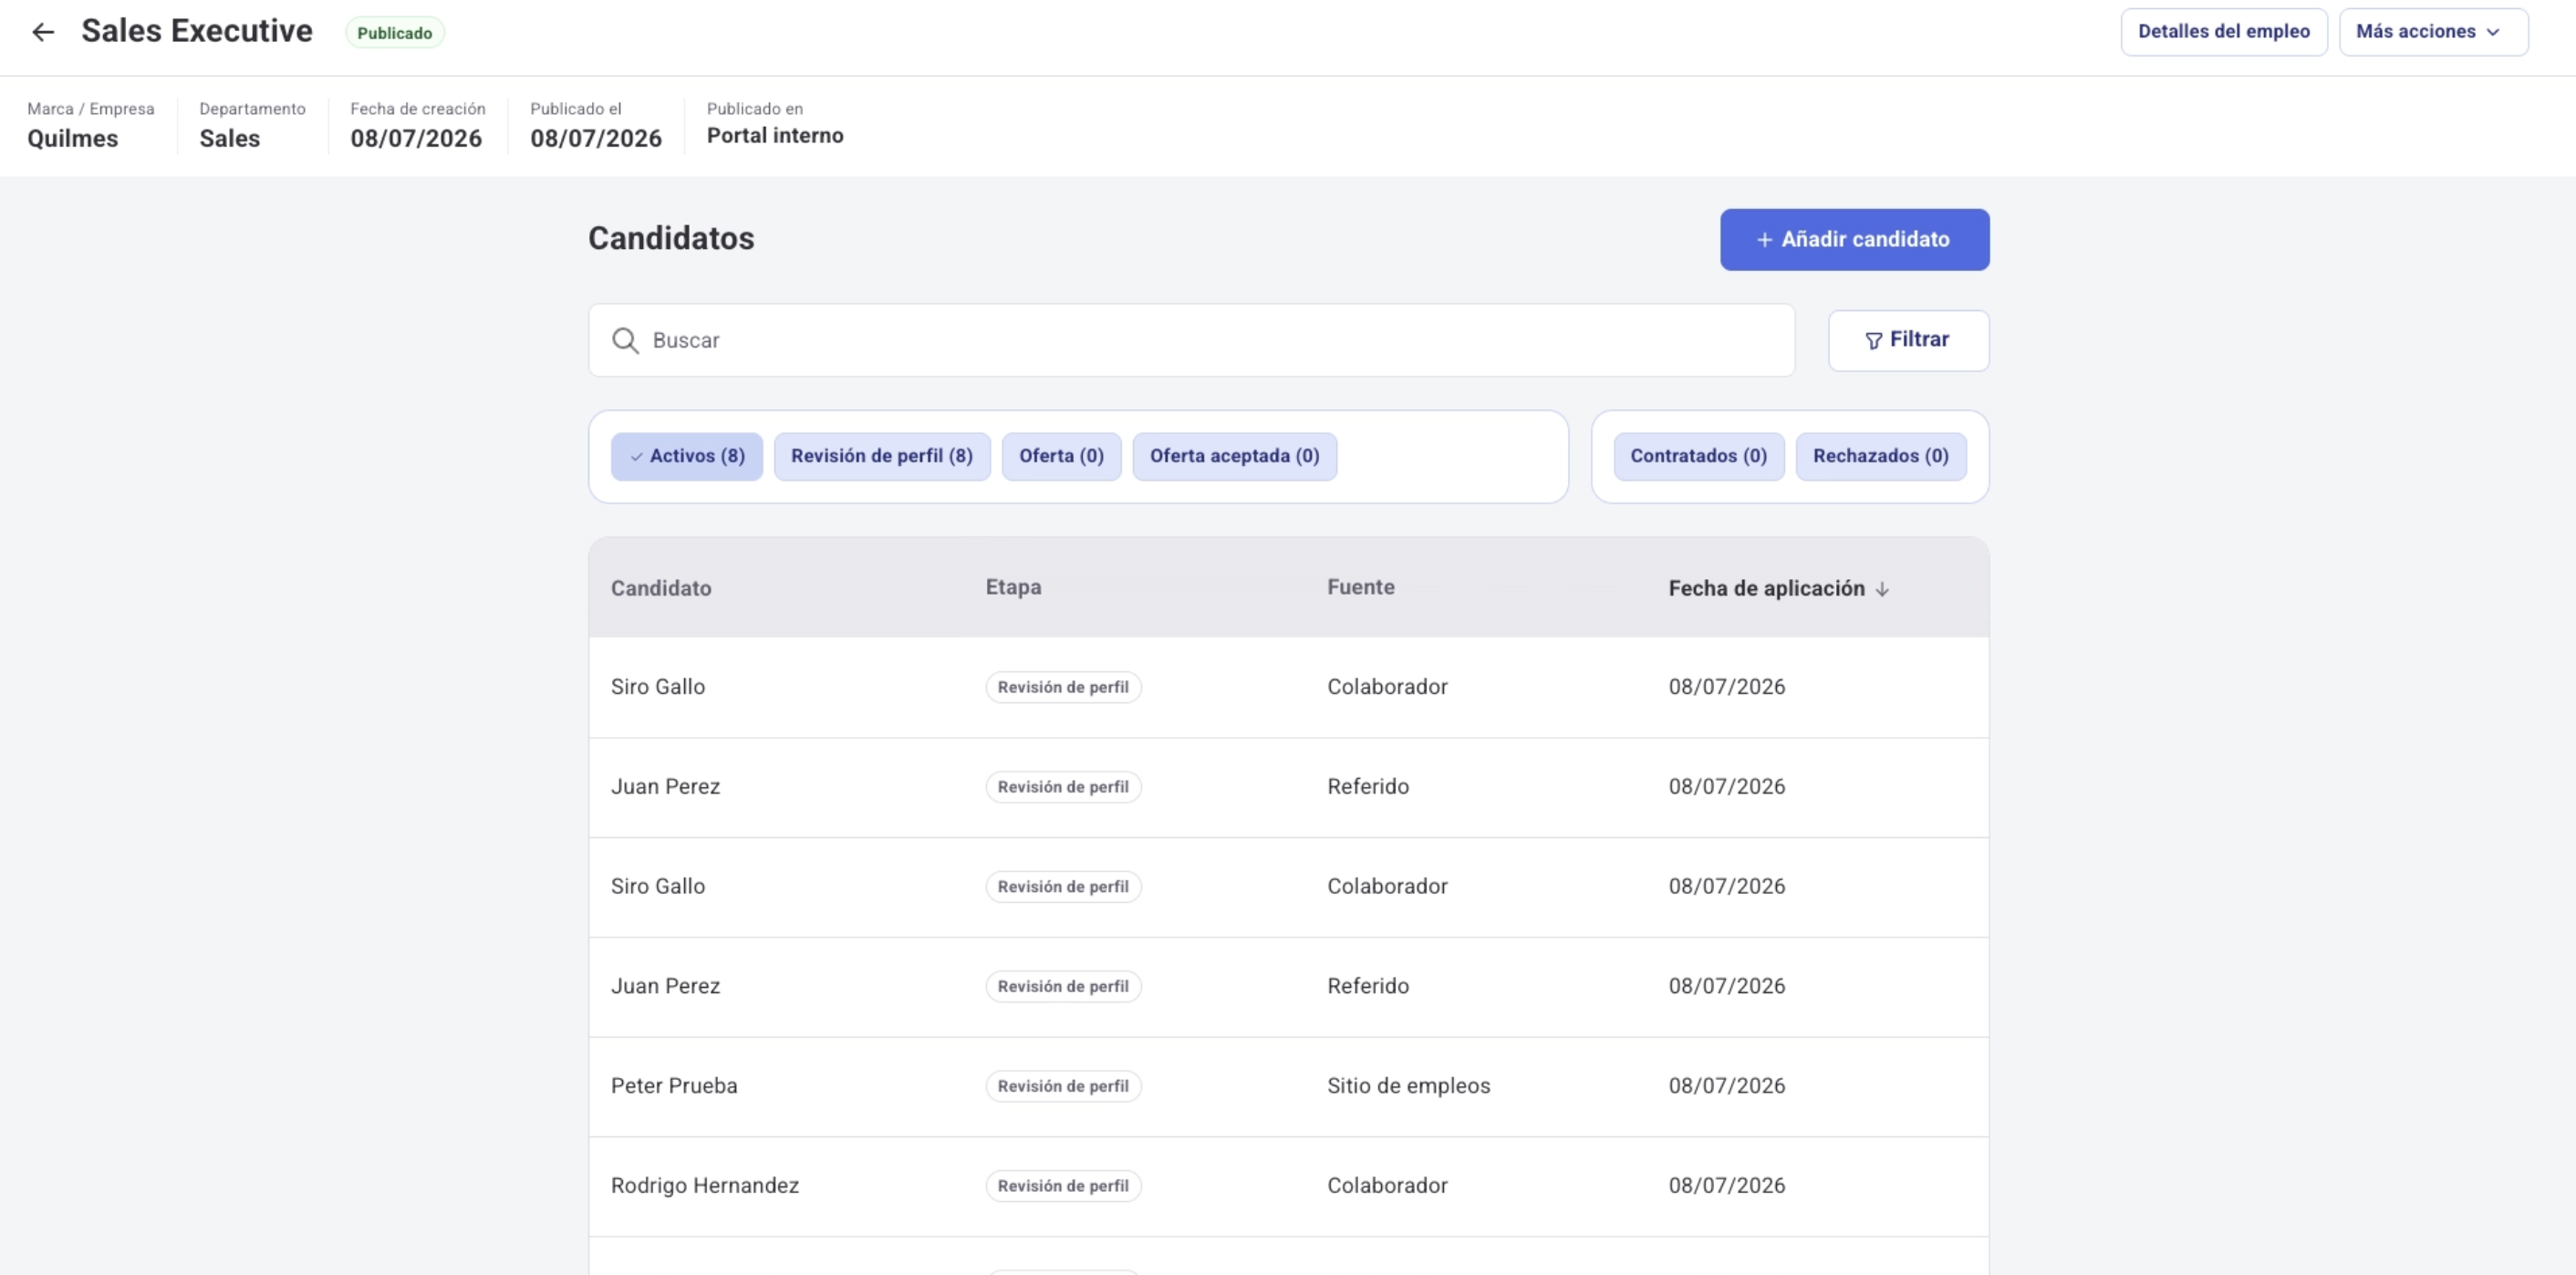Open the Peter Prueba candidate row
2576x1275 pixels.
coord(1288,1086)
